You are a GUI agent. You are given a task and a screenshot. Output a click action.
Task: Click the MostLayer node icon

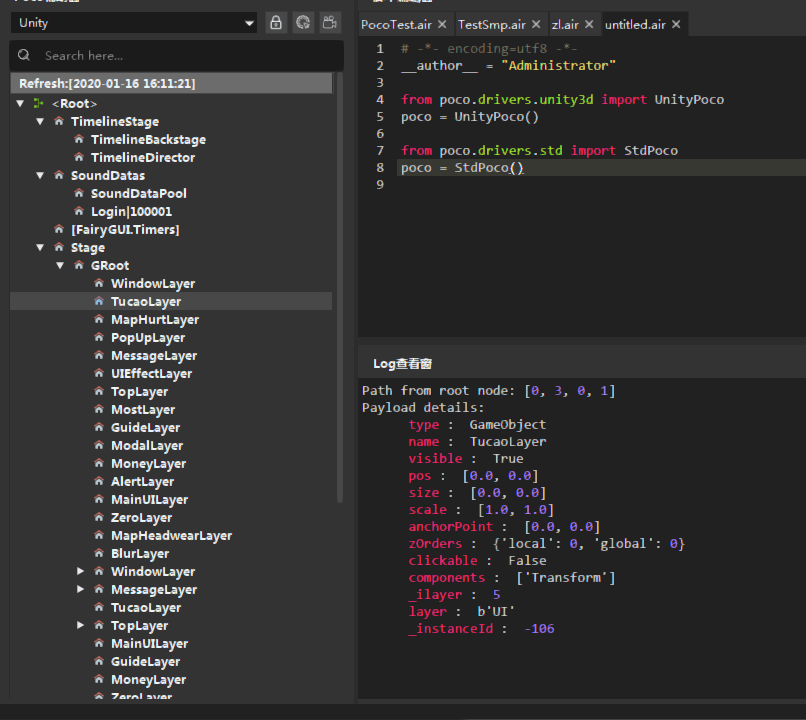(x=99, y=409)
